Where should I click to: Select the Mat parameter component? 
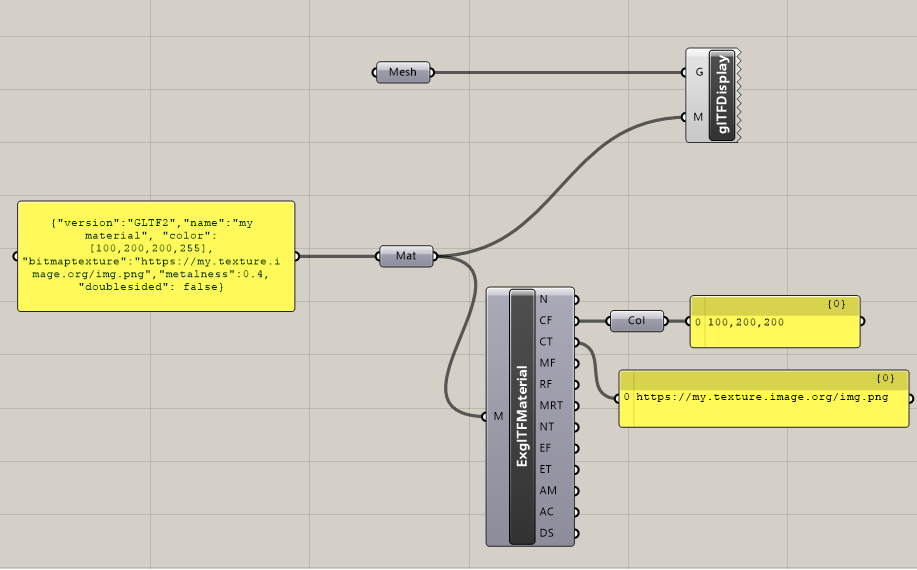click(x=406, y=256)
